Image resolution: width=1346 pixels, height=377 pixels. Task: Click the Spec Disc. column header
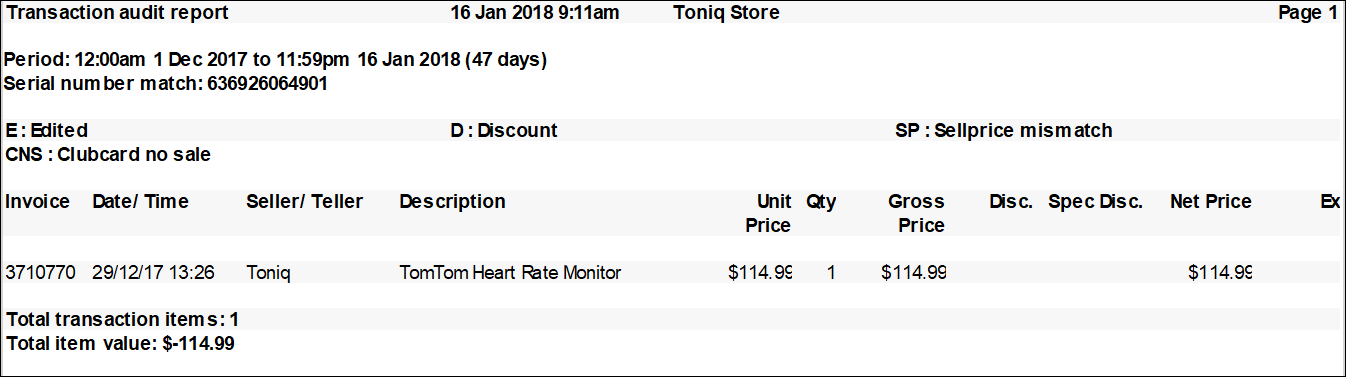(1095, 202)
